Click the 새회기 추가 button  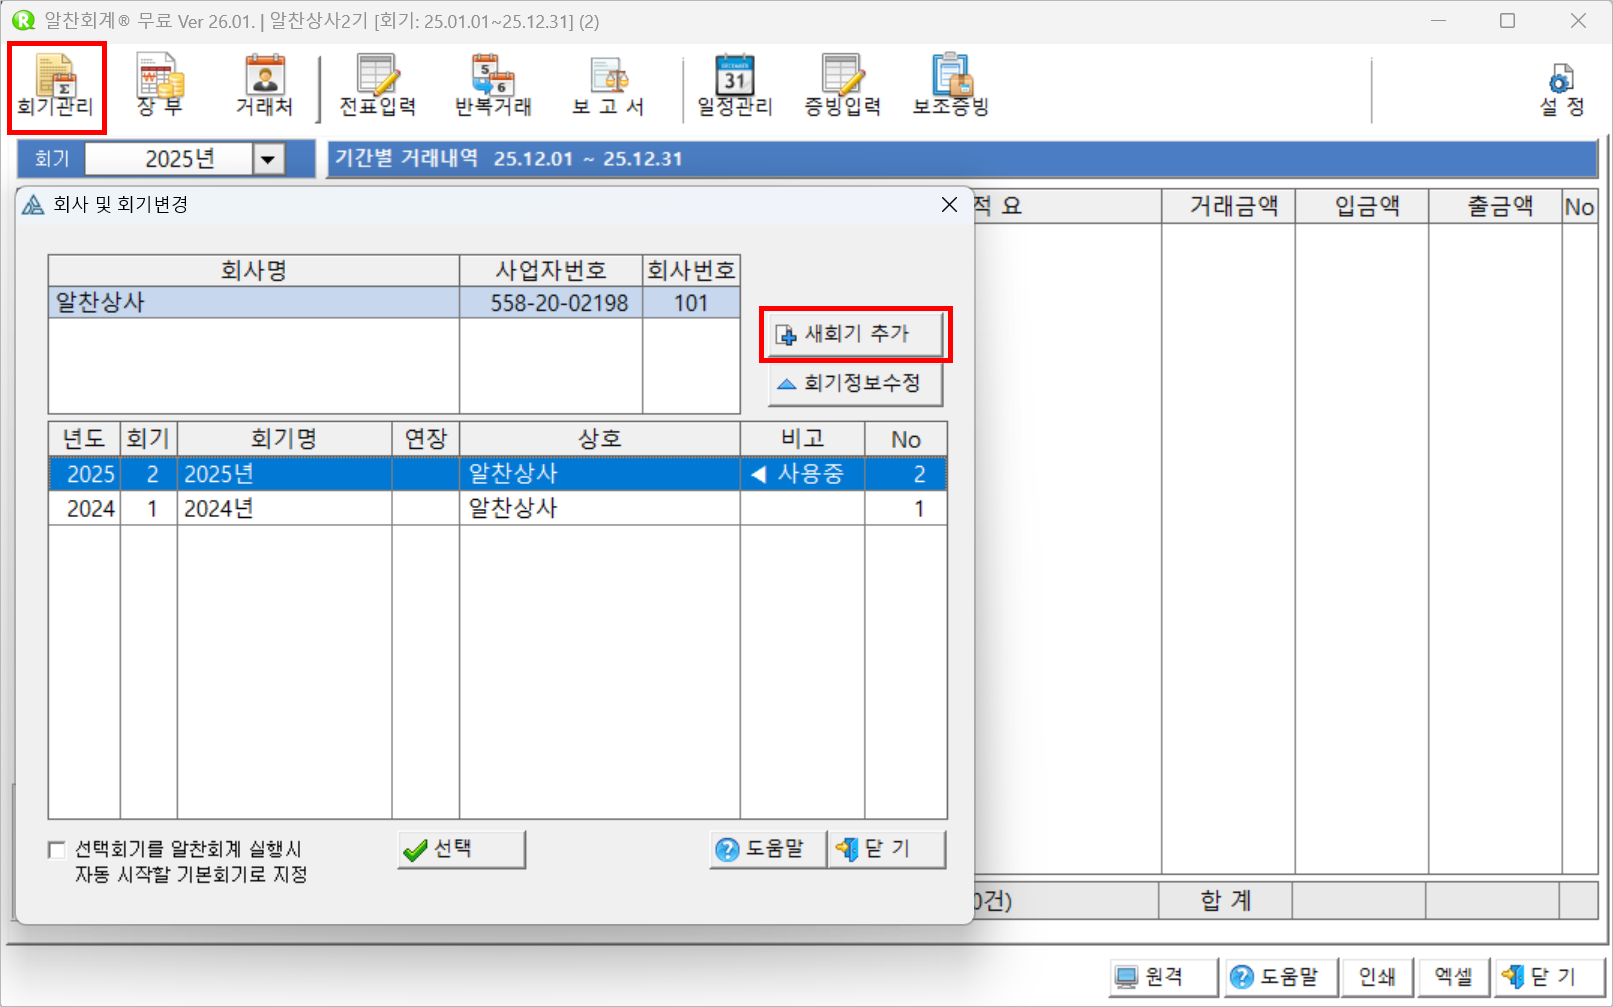(855, 334)
